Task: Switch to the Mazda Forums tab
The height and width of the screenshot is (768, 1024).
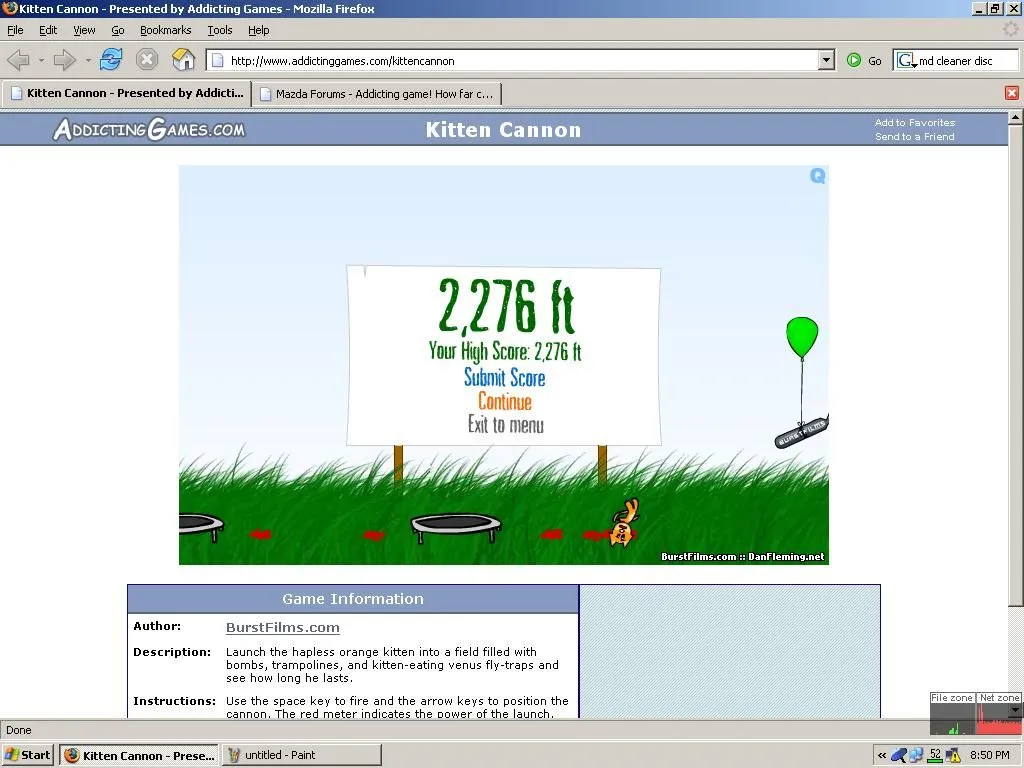Action: [x=377, y=94]
